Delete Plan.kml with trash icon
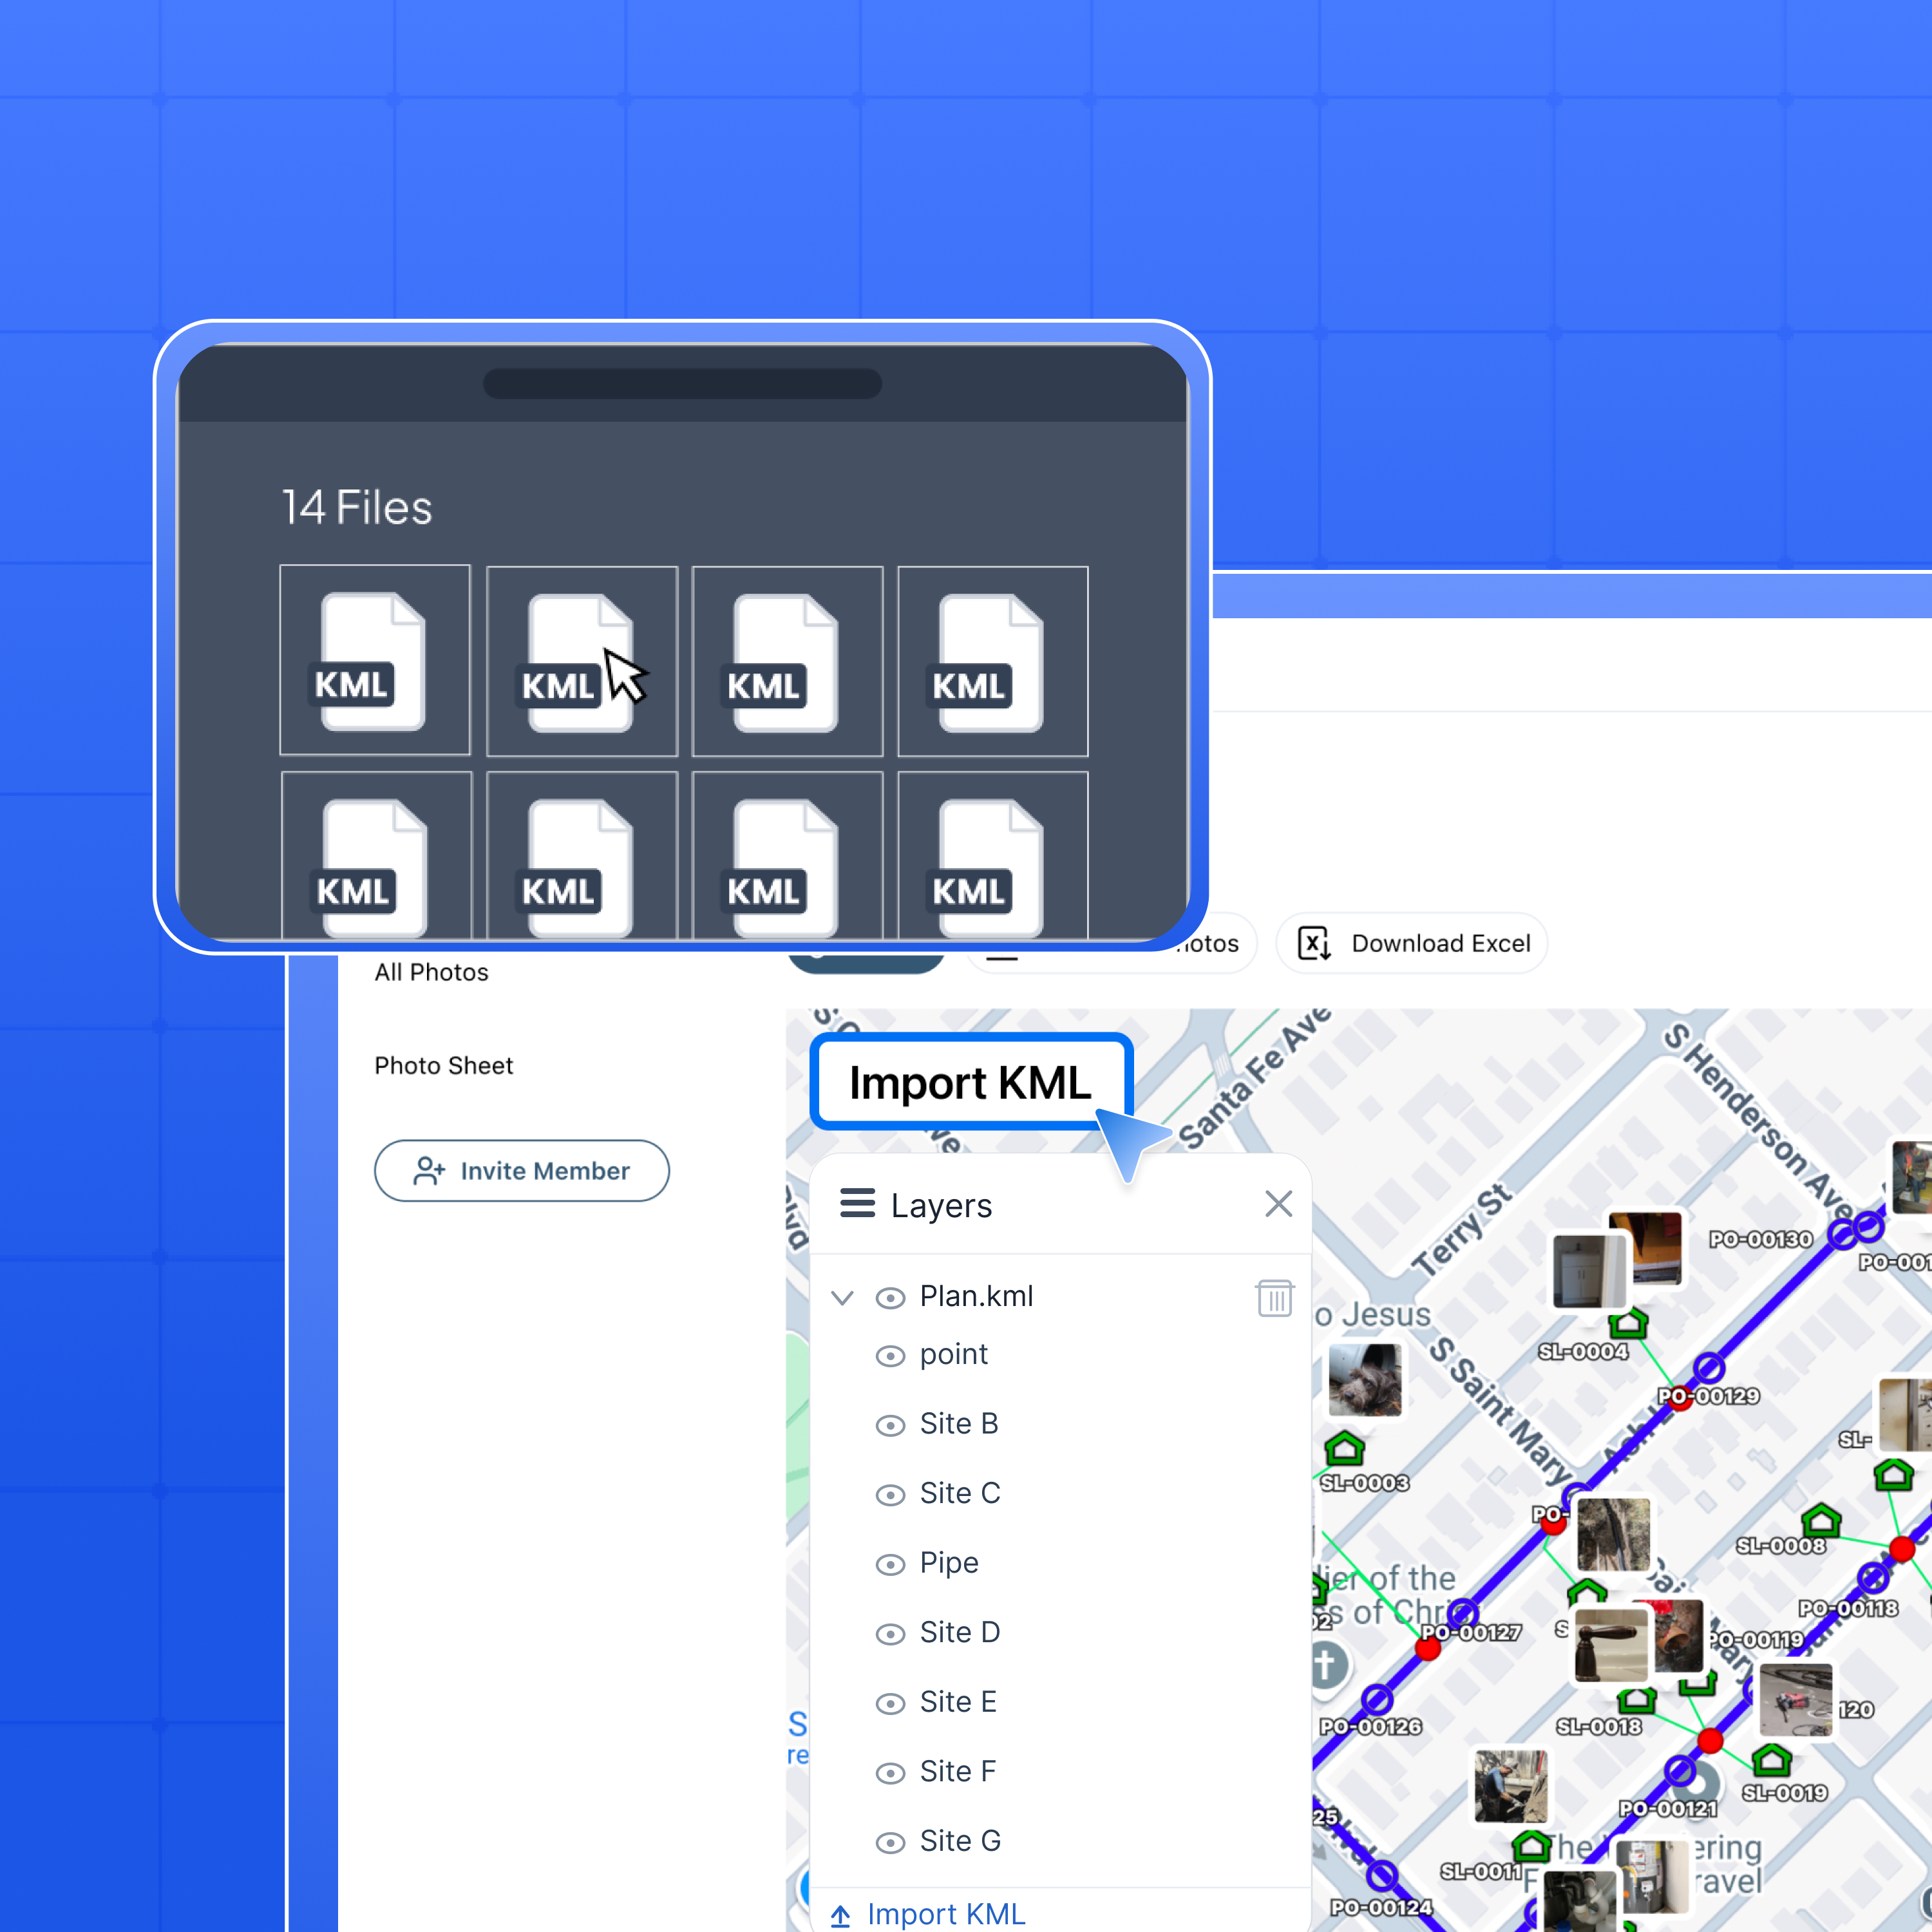Viewport: 1932px width, 1932px height. point(1274,1298)
